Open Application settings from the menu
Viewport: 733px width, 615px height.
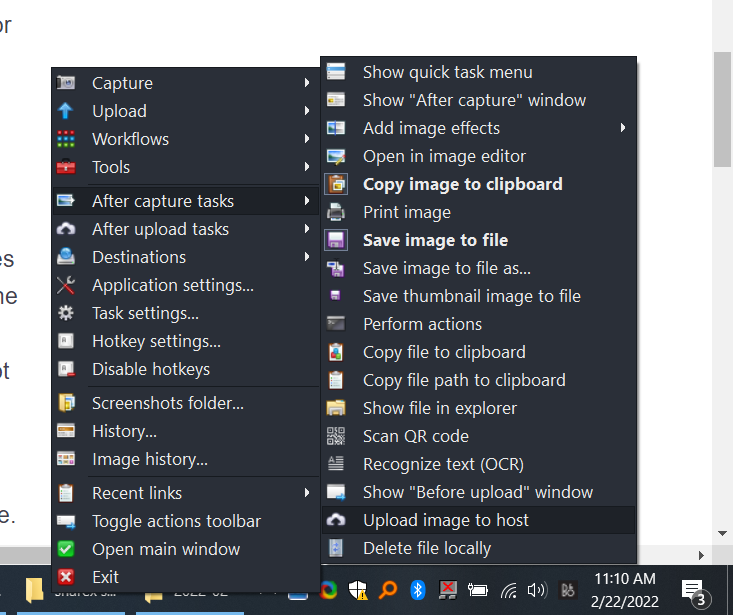click(172, 285)
